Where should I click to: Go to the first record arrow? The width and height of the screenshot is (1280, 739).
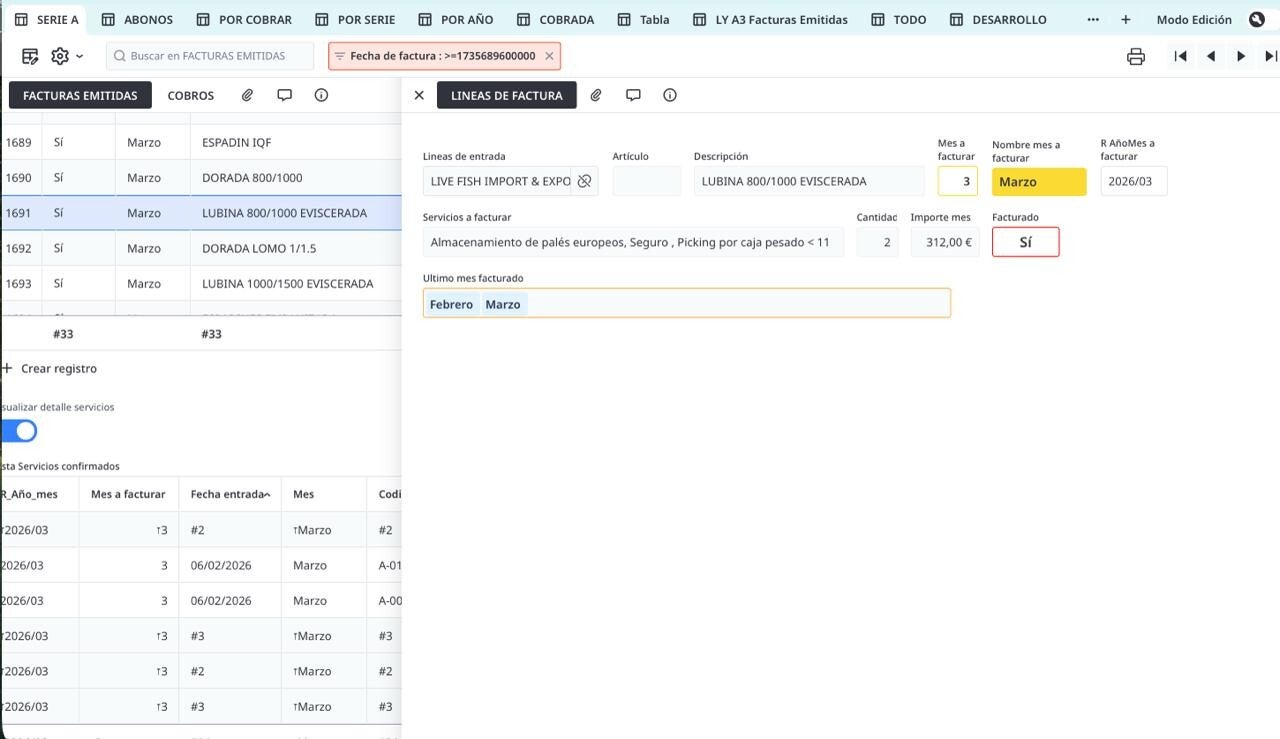tap(1180, 56)
